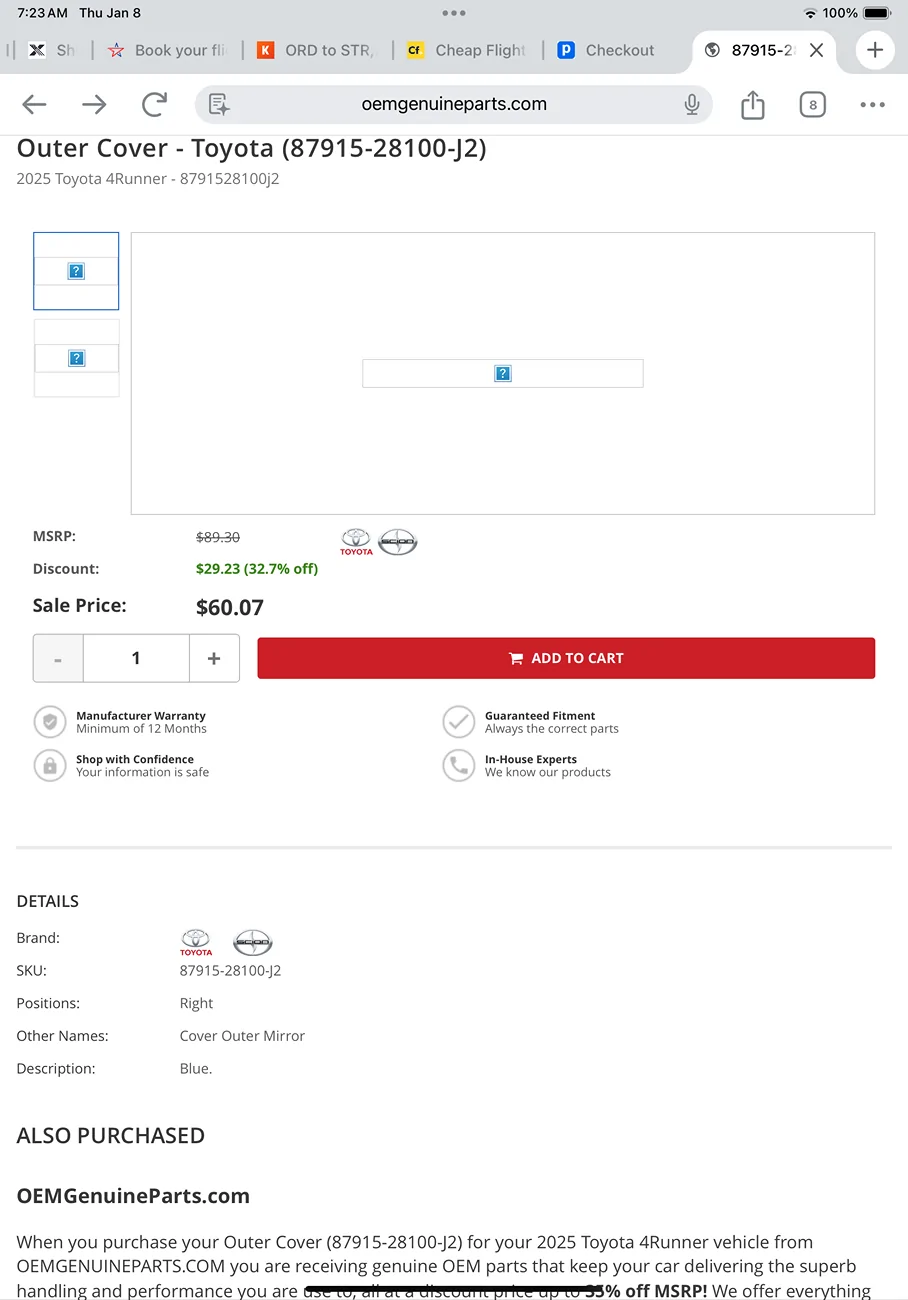Screen dimensions: 908x1300
Task: Open the reader view icon in address bar
Action: pyautogui.click(x=219, y=104)
